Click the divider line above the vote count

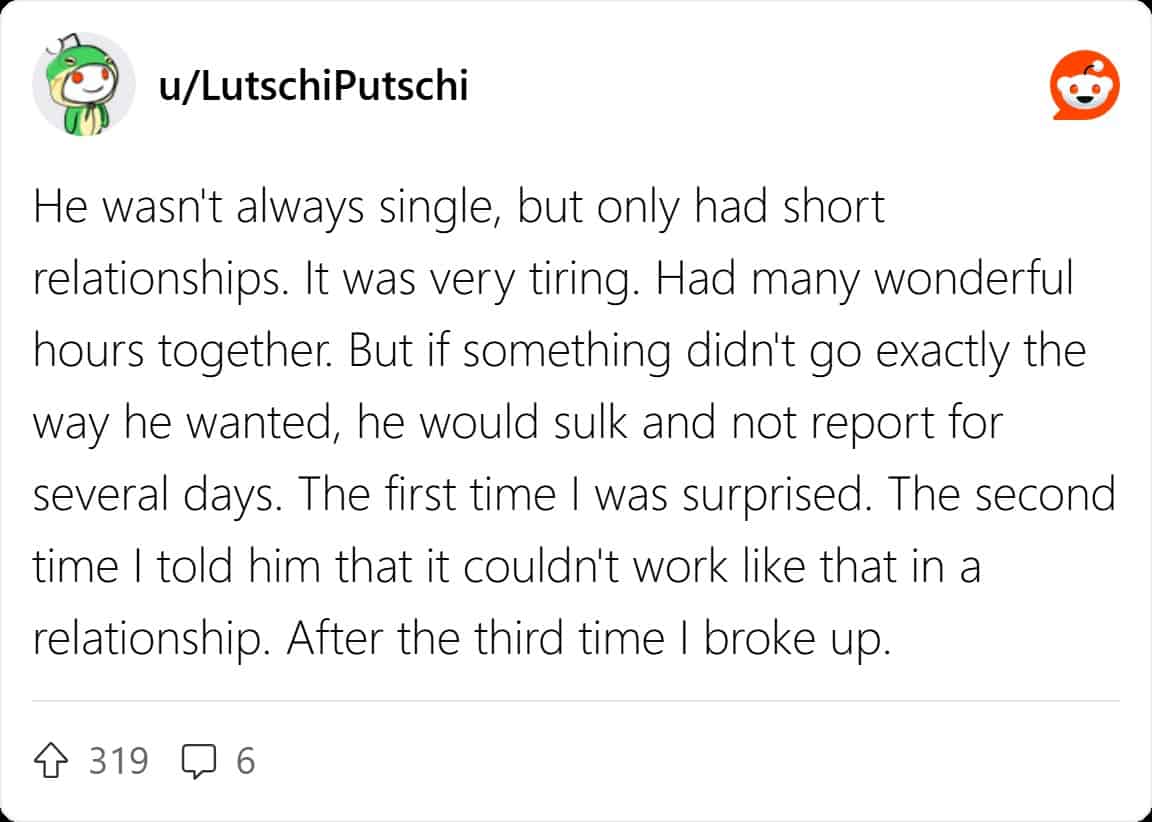point(576,701)
